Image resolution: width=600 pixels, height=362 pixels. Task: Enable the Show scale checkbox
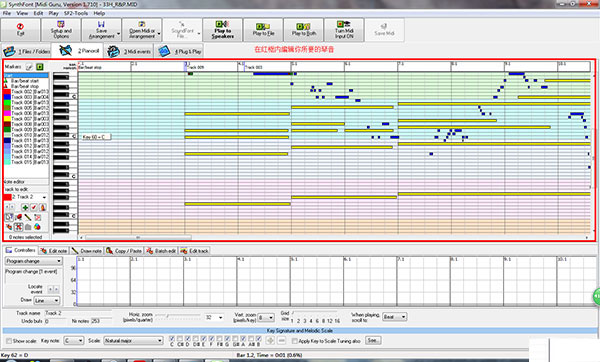[x=8, y=341]
